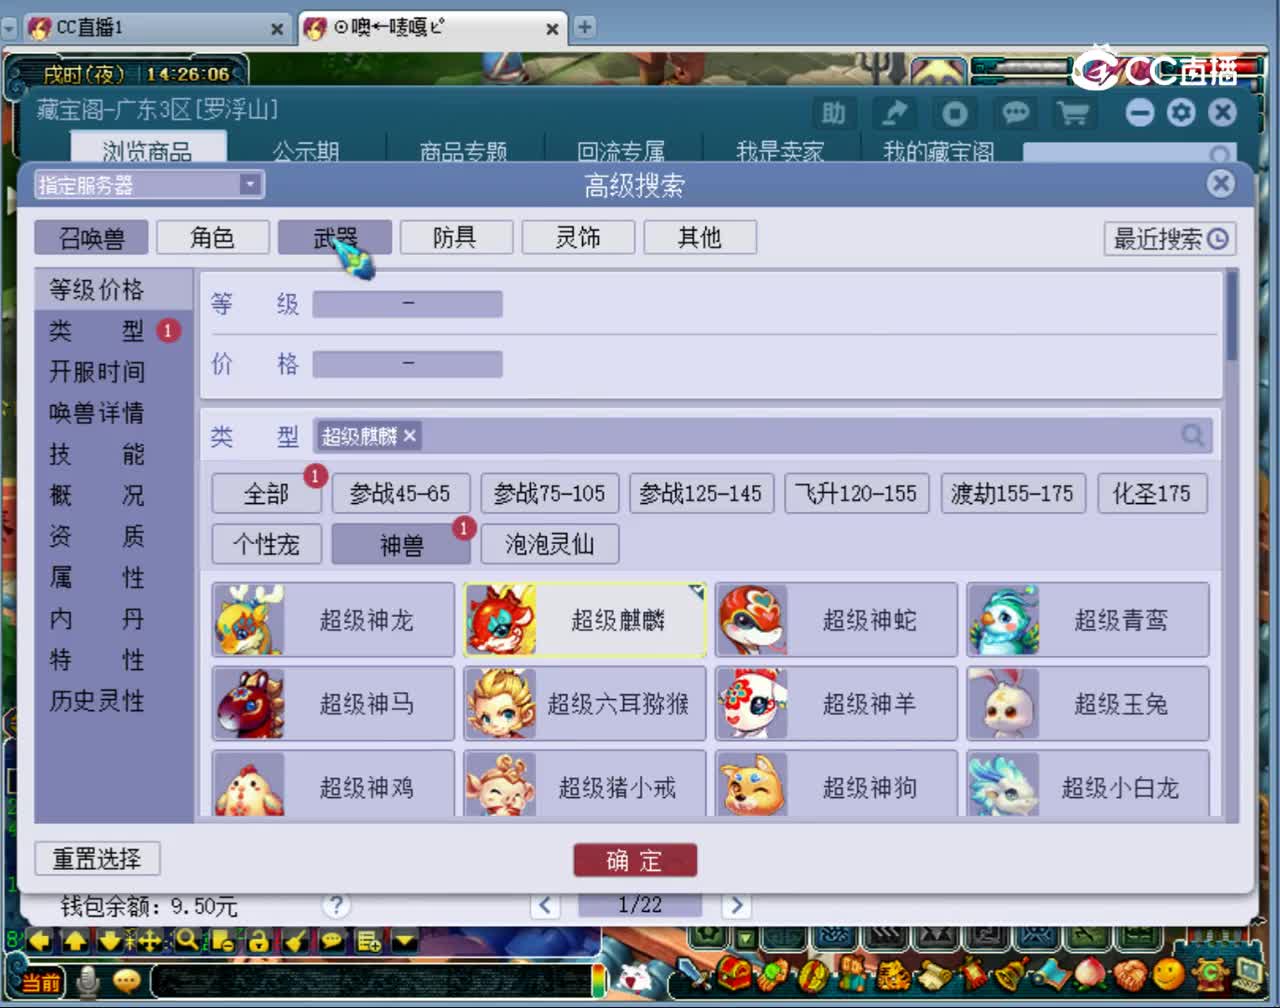
Task: Filter by 飞升120-155 pets
Action: click(x=857, y=493)
